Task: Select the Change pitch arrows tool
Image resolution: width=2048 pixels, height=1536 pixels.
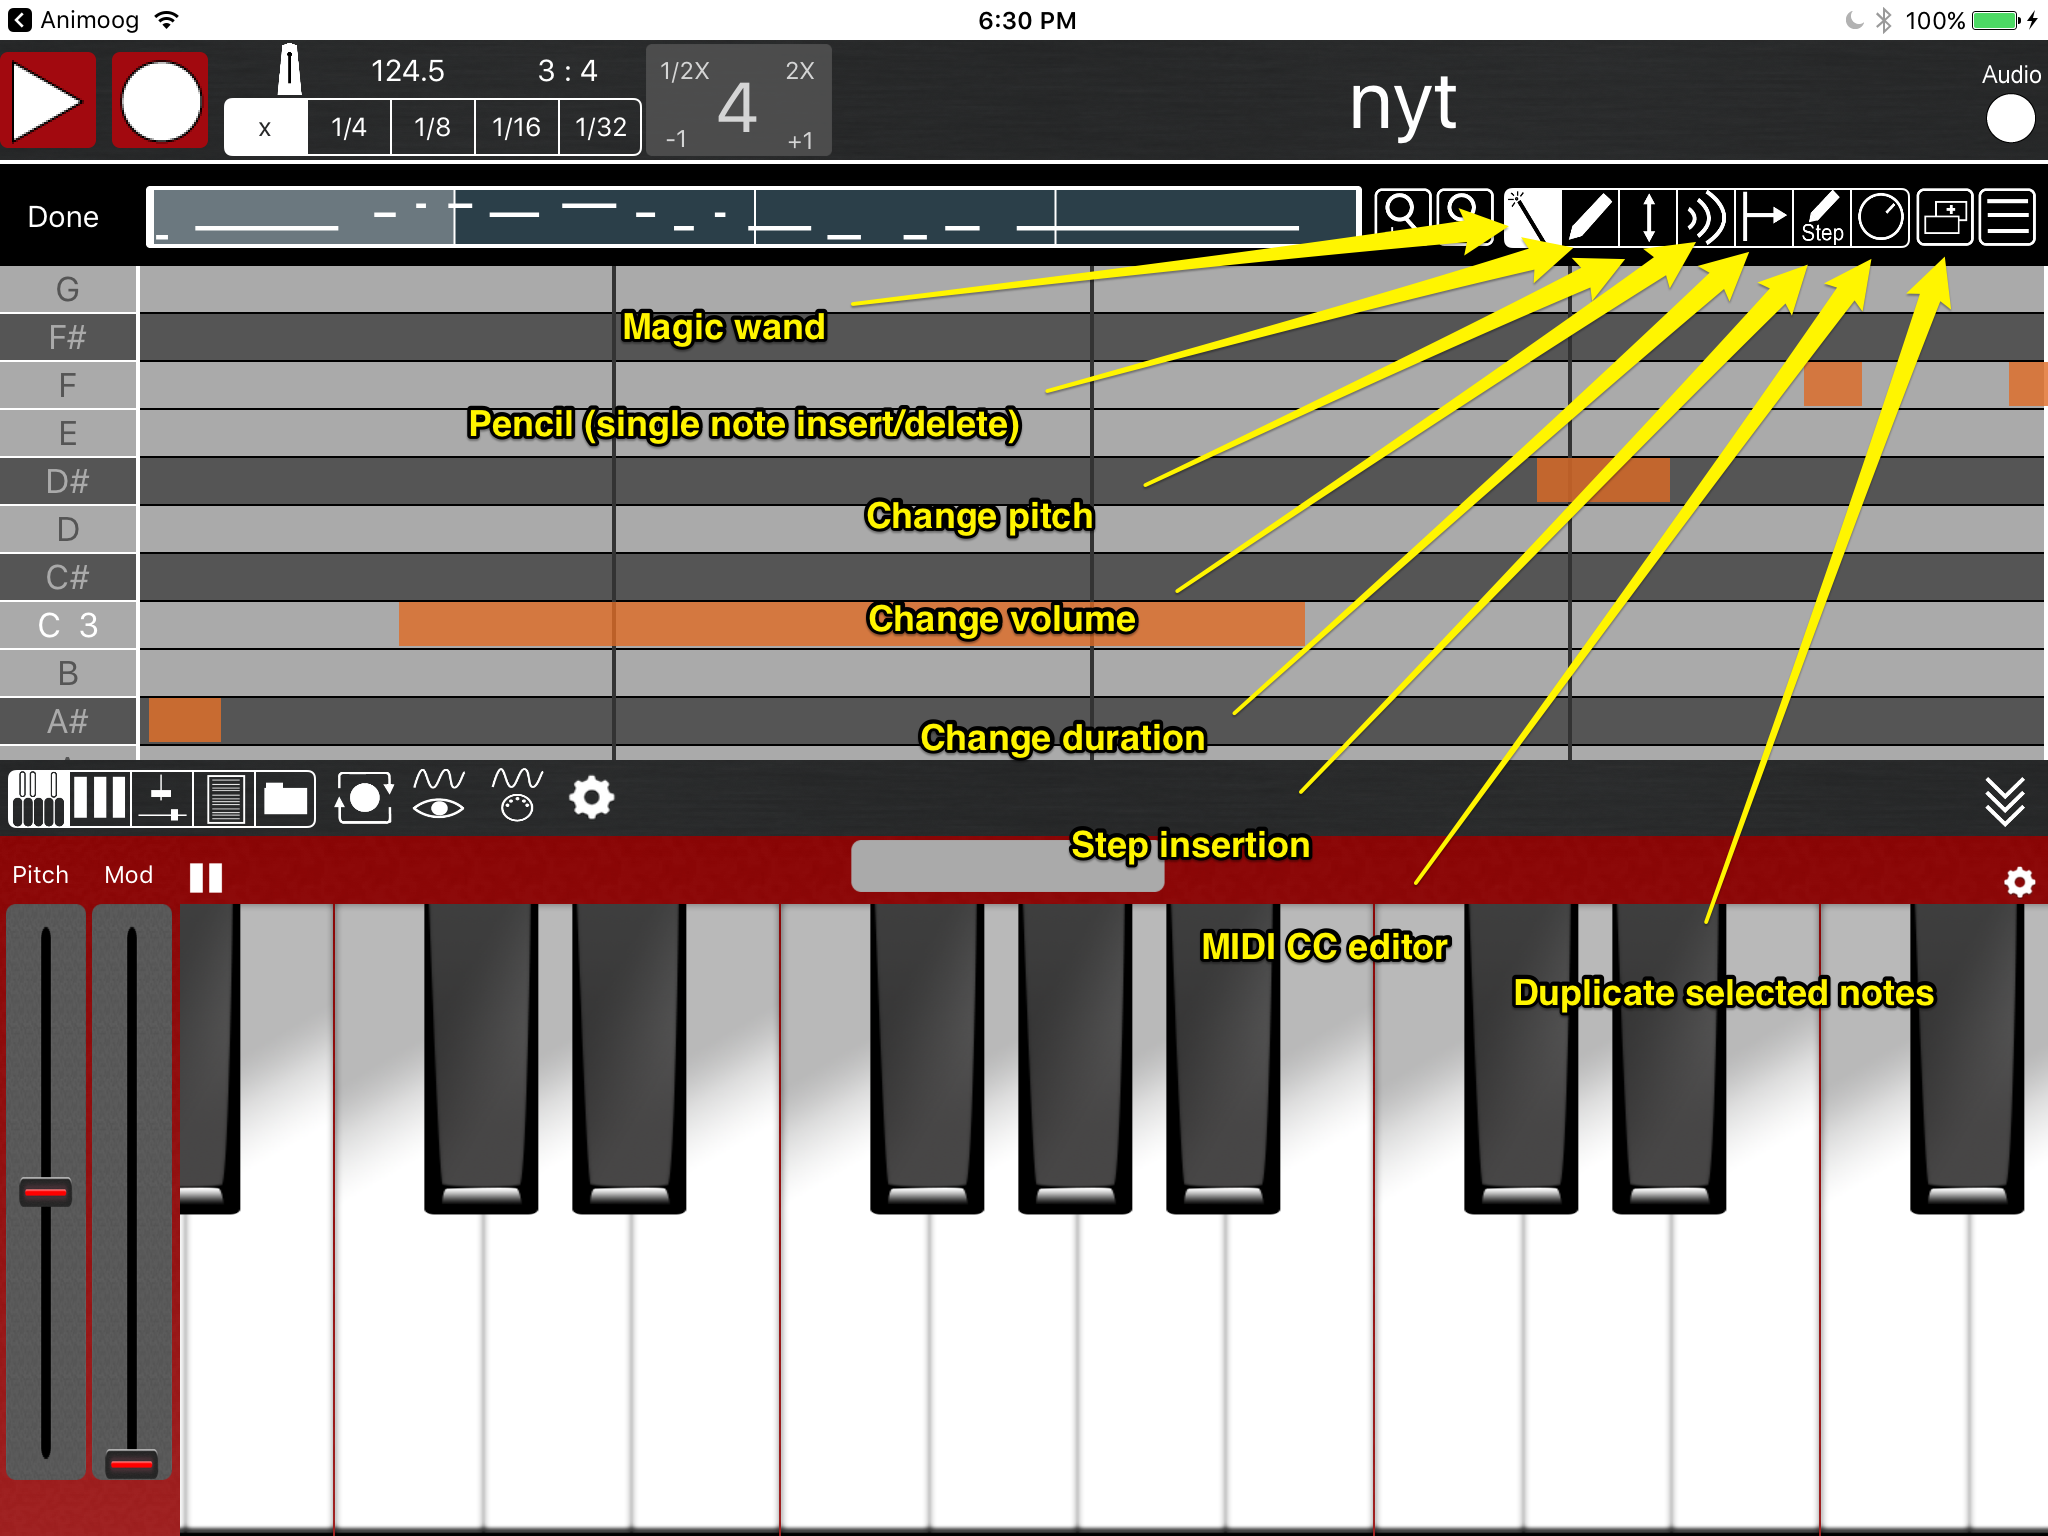Action: coord(1648,217)
